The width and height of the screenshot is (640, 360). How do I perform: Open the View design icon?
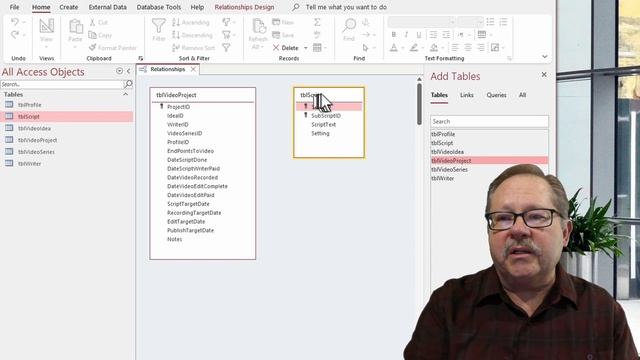tap(47, 27)
